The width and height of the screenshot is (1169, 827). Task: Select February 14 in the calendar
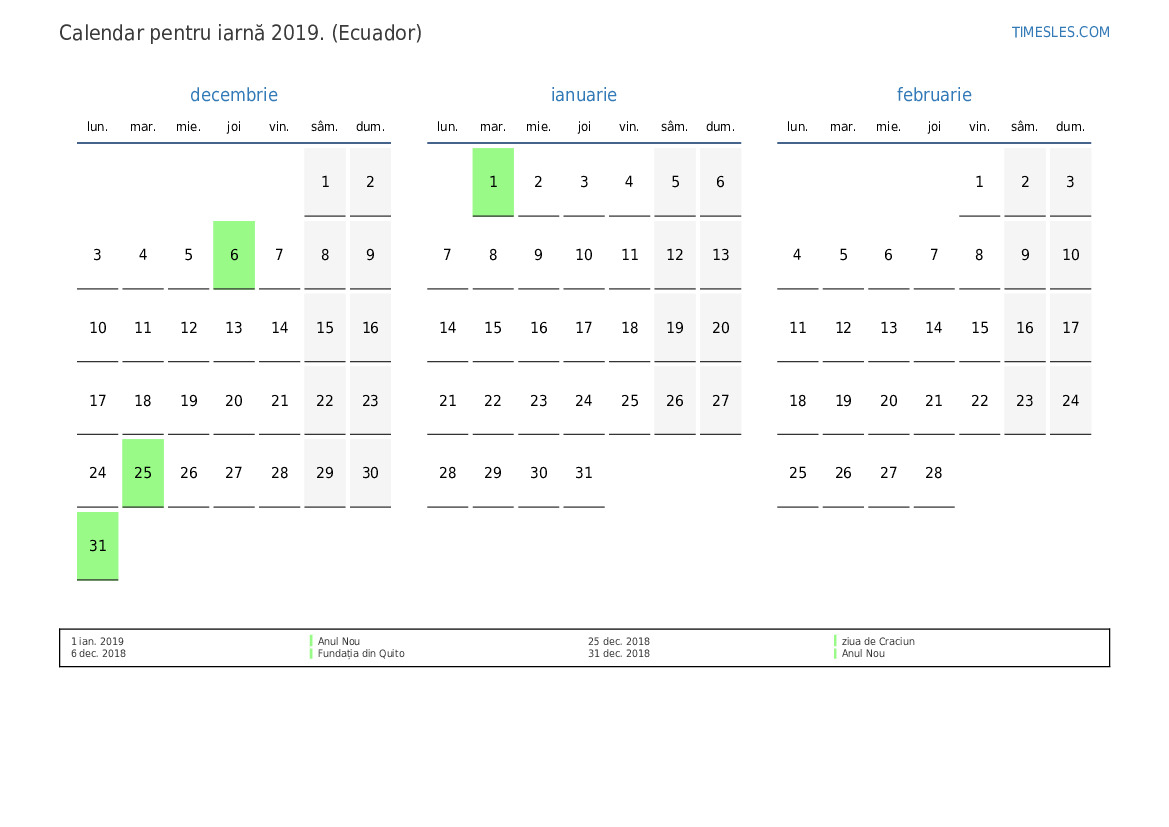[934, 328]
